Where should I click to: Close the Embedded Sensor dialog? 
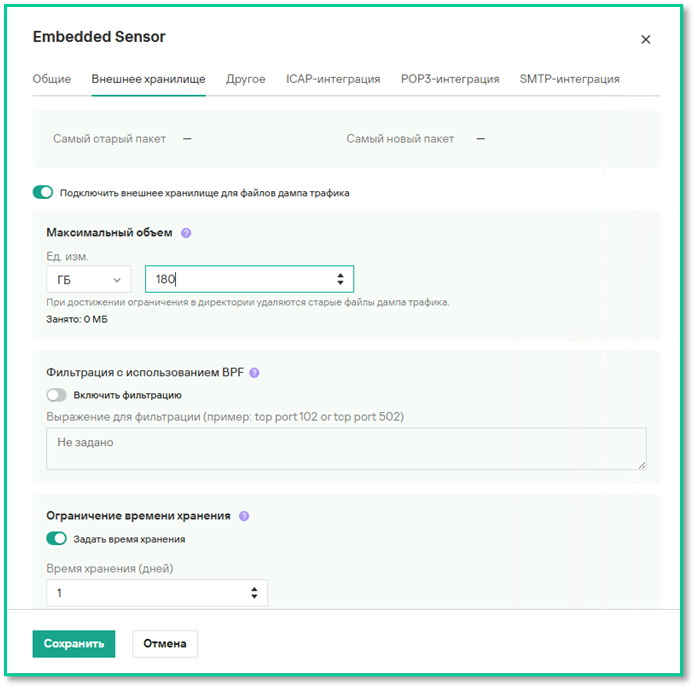tap(645, 40)
